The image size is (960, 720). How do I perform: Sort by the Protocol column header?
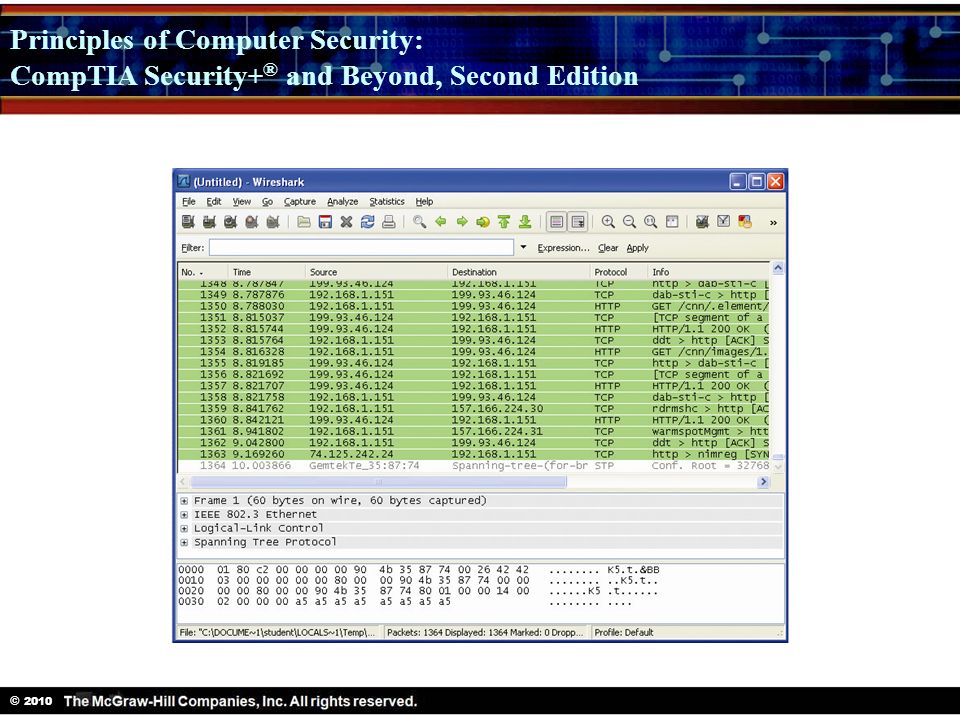pos(618,272)
